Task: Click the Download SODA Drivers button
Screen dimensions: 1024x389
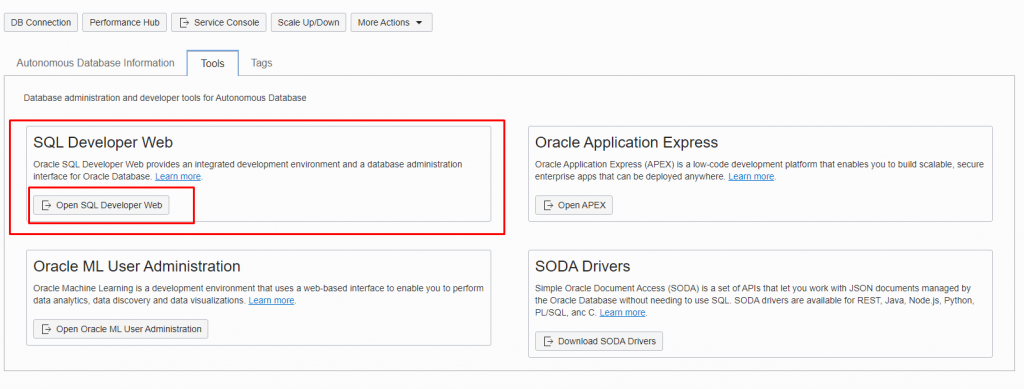Action: pyautogui.click(x=599, y=341)
